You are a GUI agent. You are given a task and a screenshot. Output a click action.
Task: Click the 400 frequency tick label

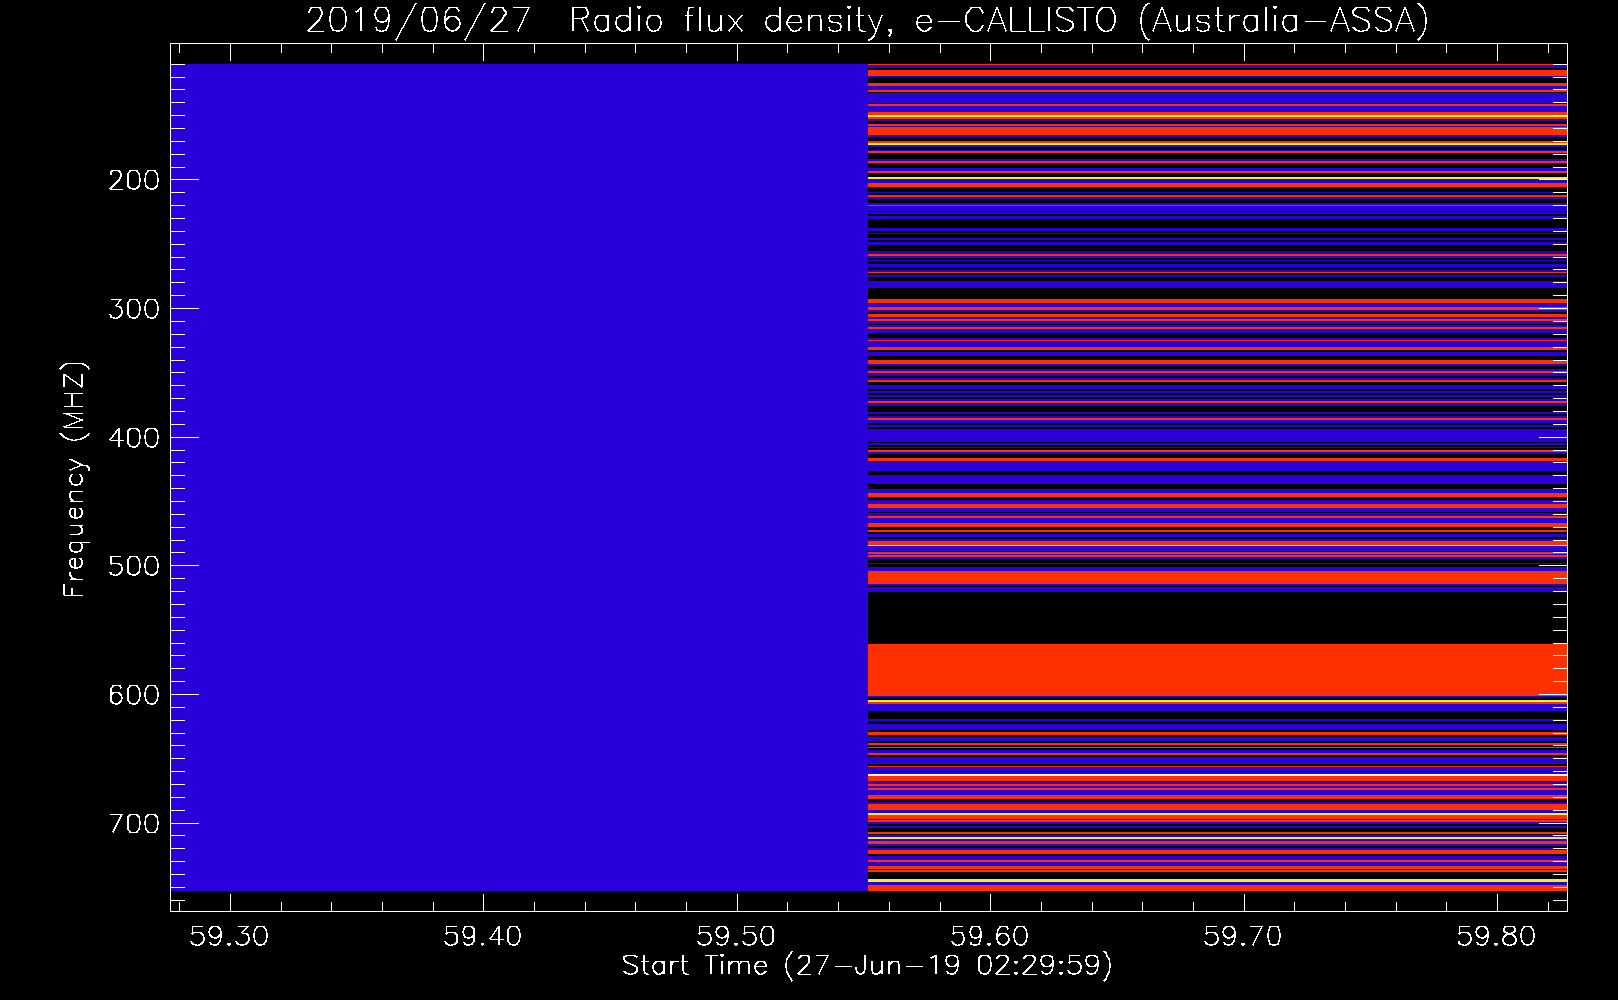(x=133, y=438)
